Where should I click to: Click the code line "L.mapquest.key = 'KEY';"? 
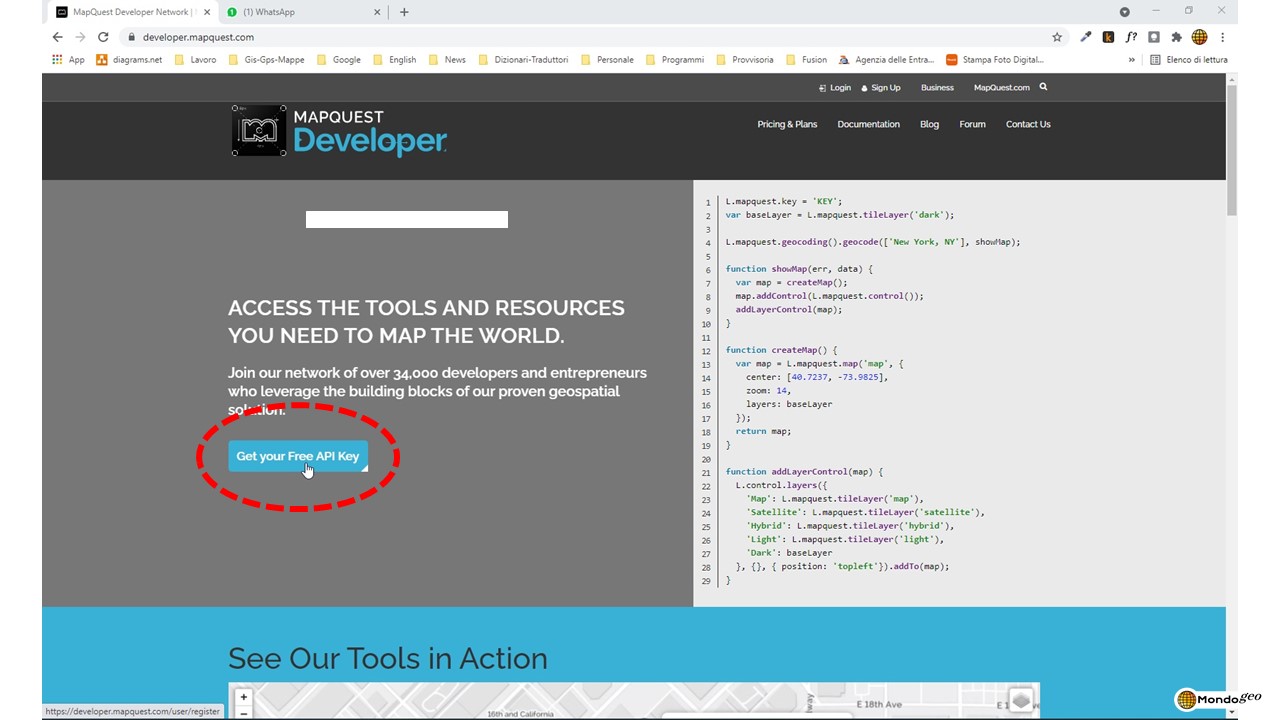[x=784, y=201]
